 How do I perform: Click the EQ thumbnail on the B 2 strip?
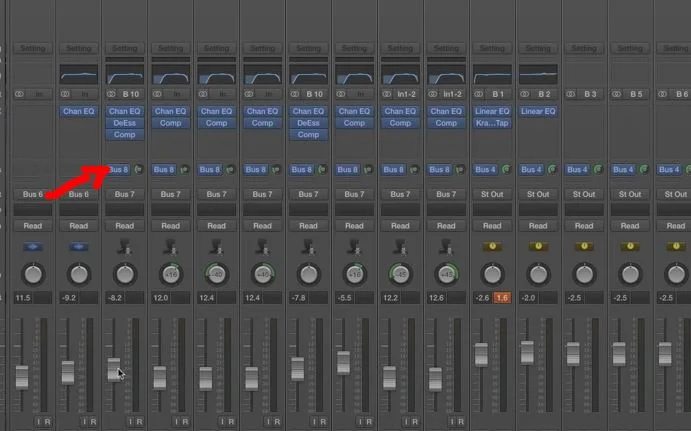click(538, 74)
